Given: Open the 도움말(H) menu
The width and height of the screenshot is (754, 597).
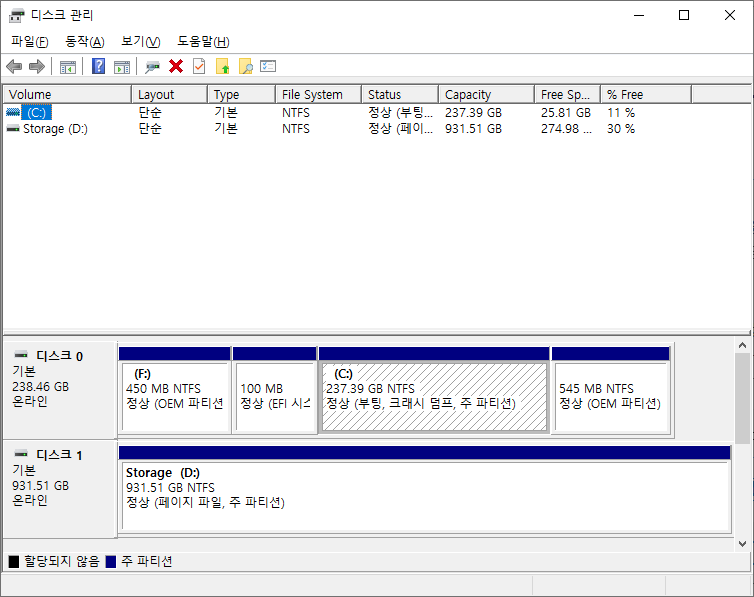Looking at the screenshot, I should coord(203,42).
